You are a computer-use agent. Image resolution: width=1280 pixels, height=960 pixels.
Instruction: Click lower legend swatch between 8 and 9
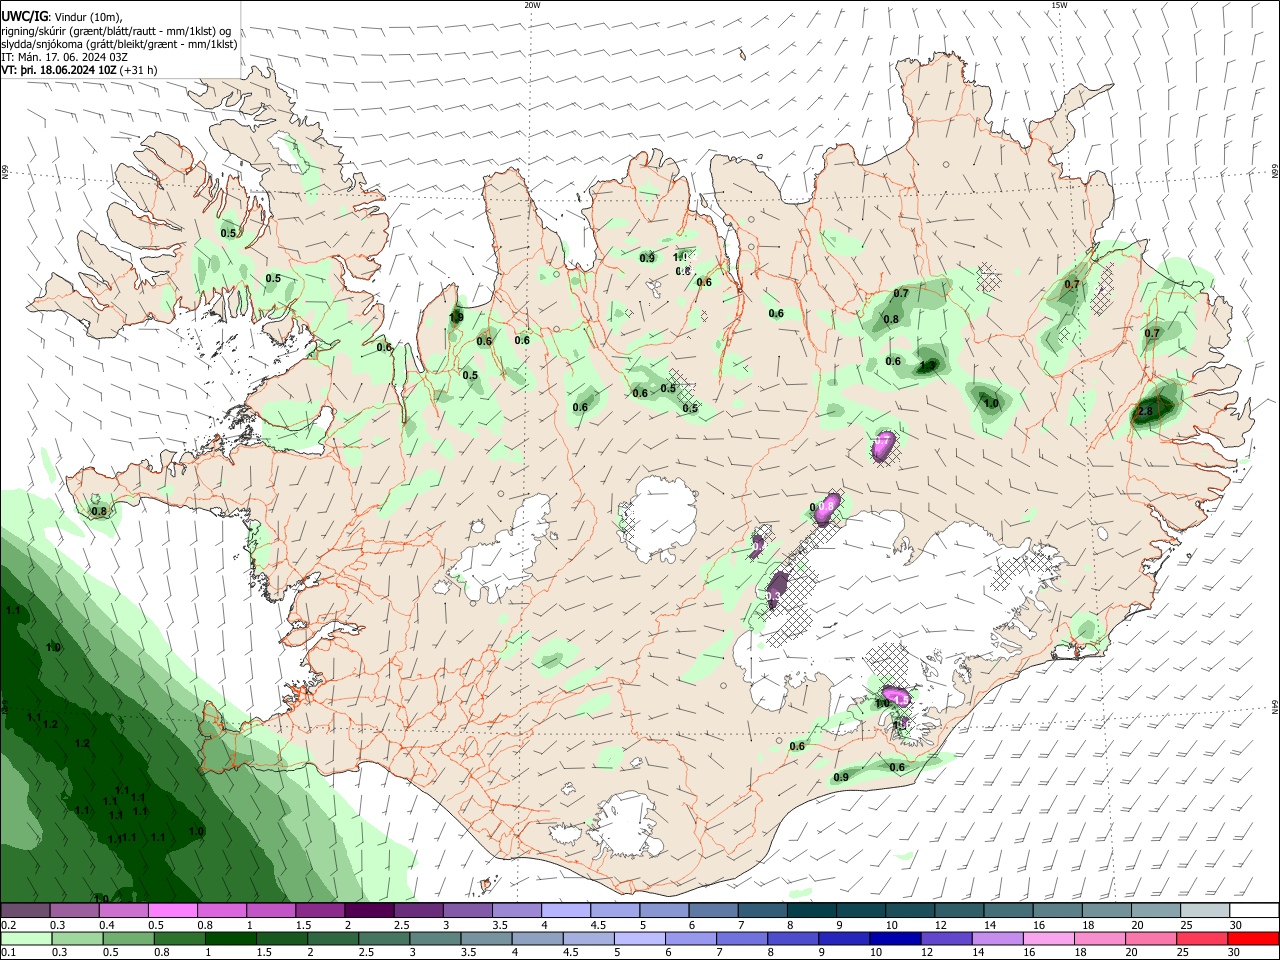(794, 939)
